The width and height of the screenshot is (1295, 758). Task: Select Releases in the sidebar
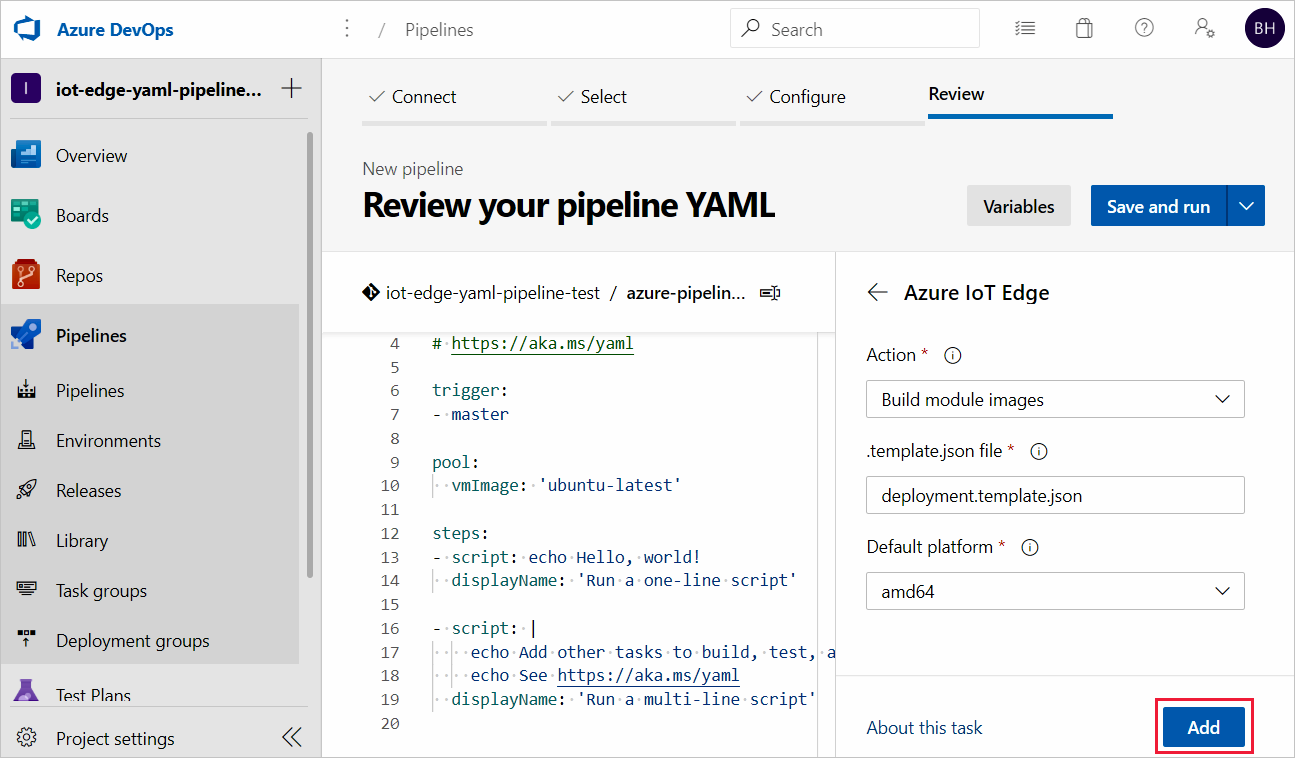click(x=87, y=490)
